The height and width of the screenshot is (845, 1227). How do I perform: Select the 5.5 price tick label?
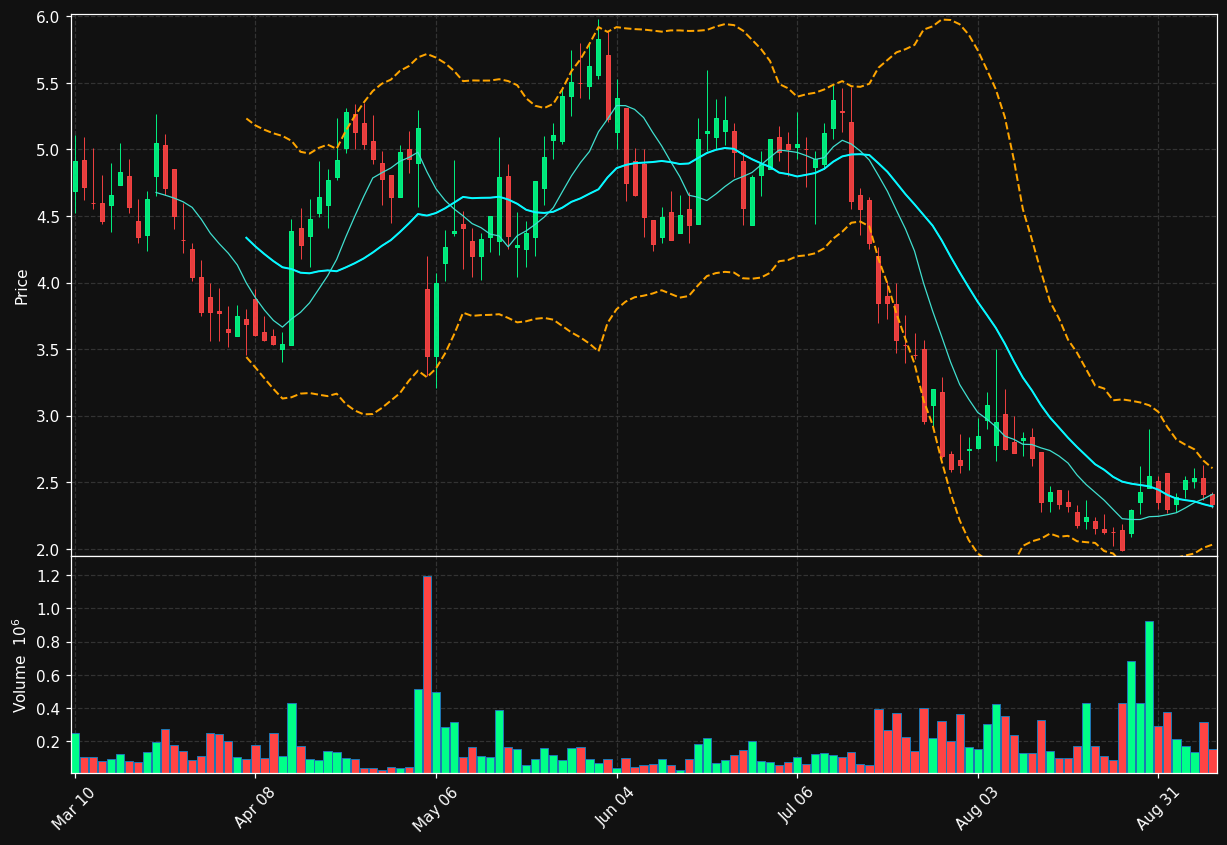click(49, 84)
